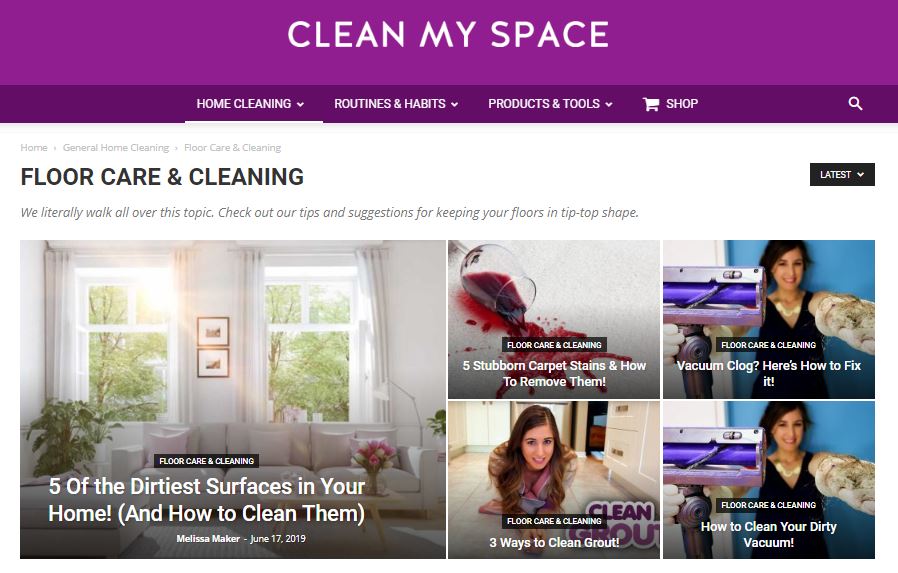Open 5 Of the Dirtiest Surfaces article
This screenshot has width=898, height=573.
click(x=207, y=500)
